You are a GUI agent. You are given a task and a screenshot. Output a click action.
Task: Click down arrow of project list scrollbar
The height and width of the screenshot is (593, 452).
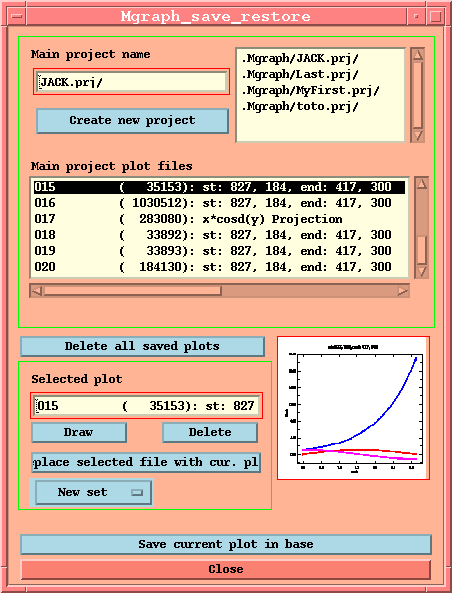click(x=418, y=135)
